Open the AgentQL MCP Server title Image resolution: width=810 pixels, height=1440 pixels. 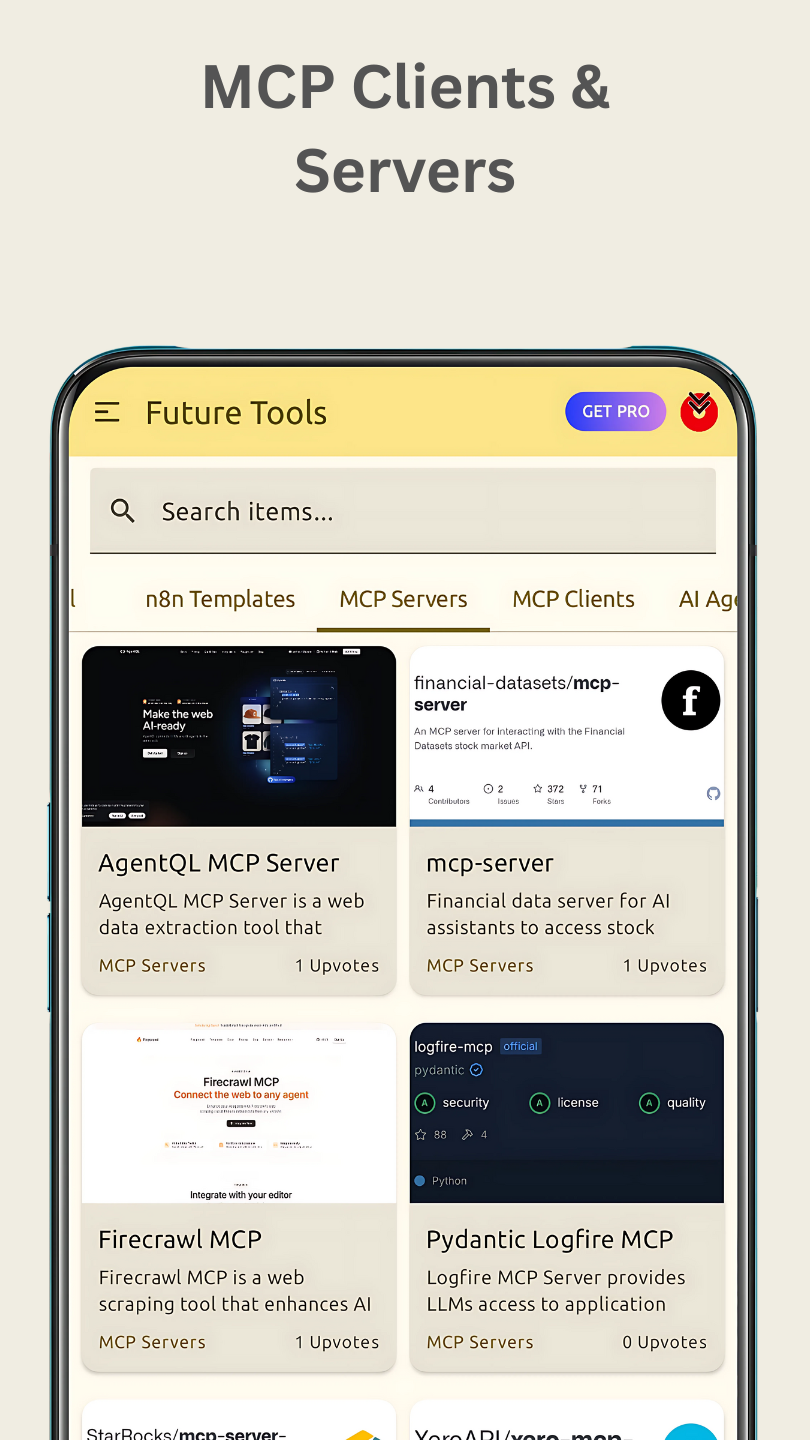click(x=219, y=863)
